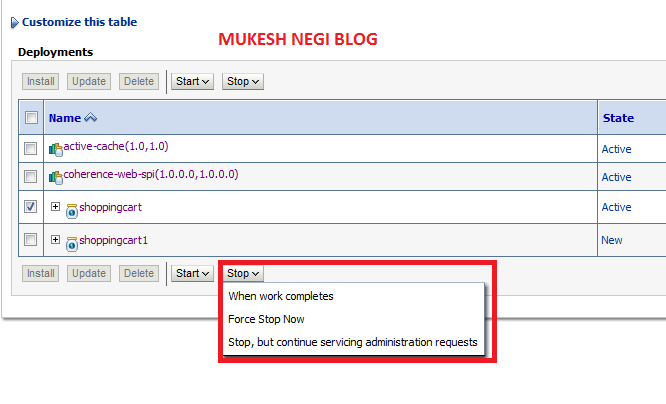Sort by the State column header
Screen dimensions: 666x404
point(618,118)
